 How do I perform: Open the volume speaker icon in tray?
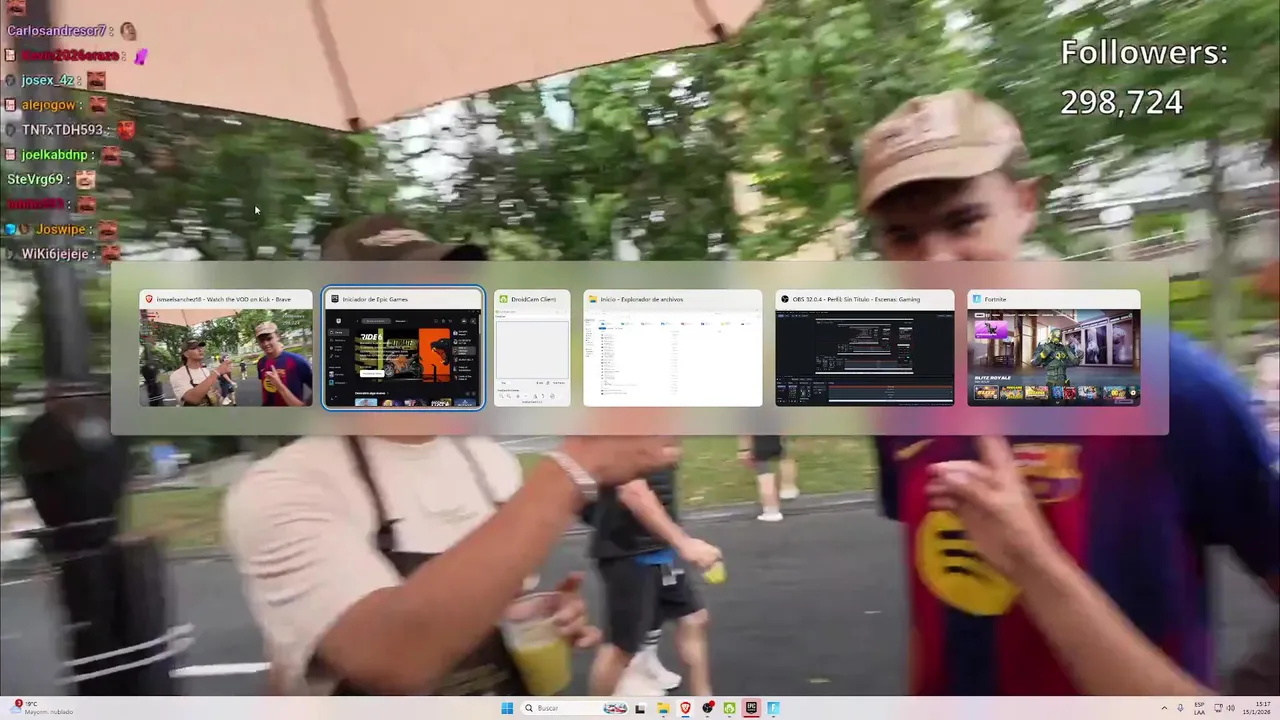[1230, 708]
